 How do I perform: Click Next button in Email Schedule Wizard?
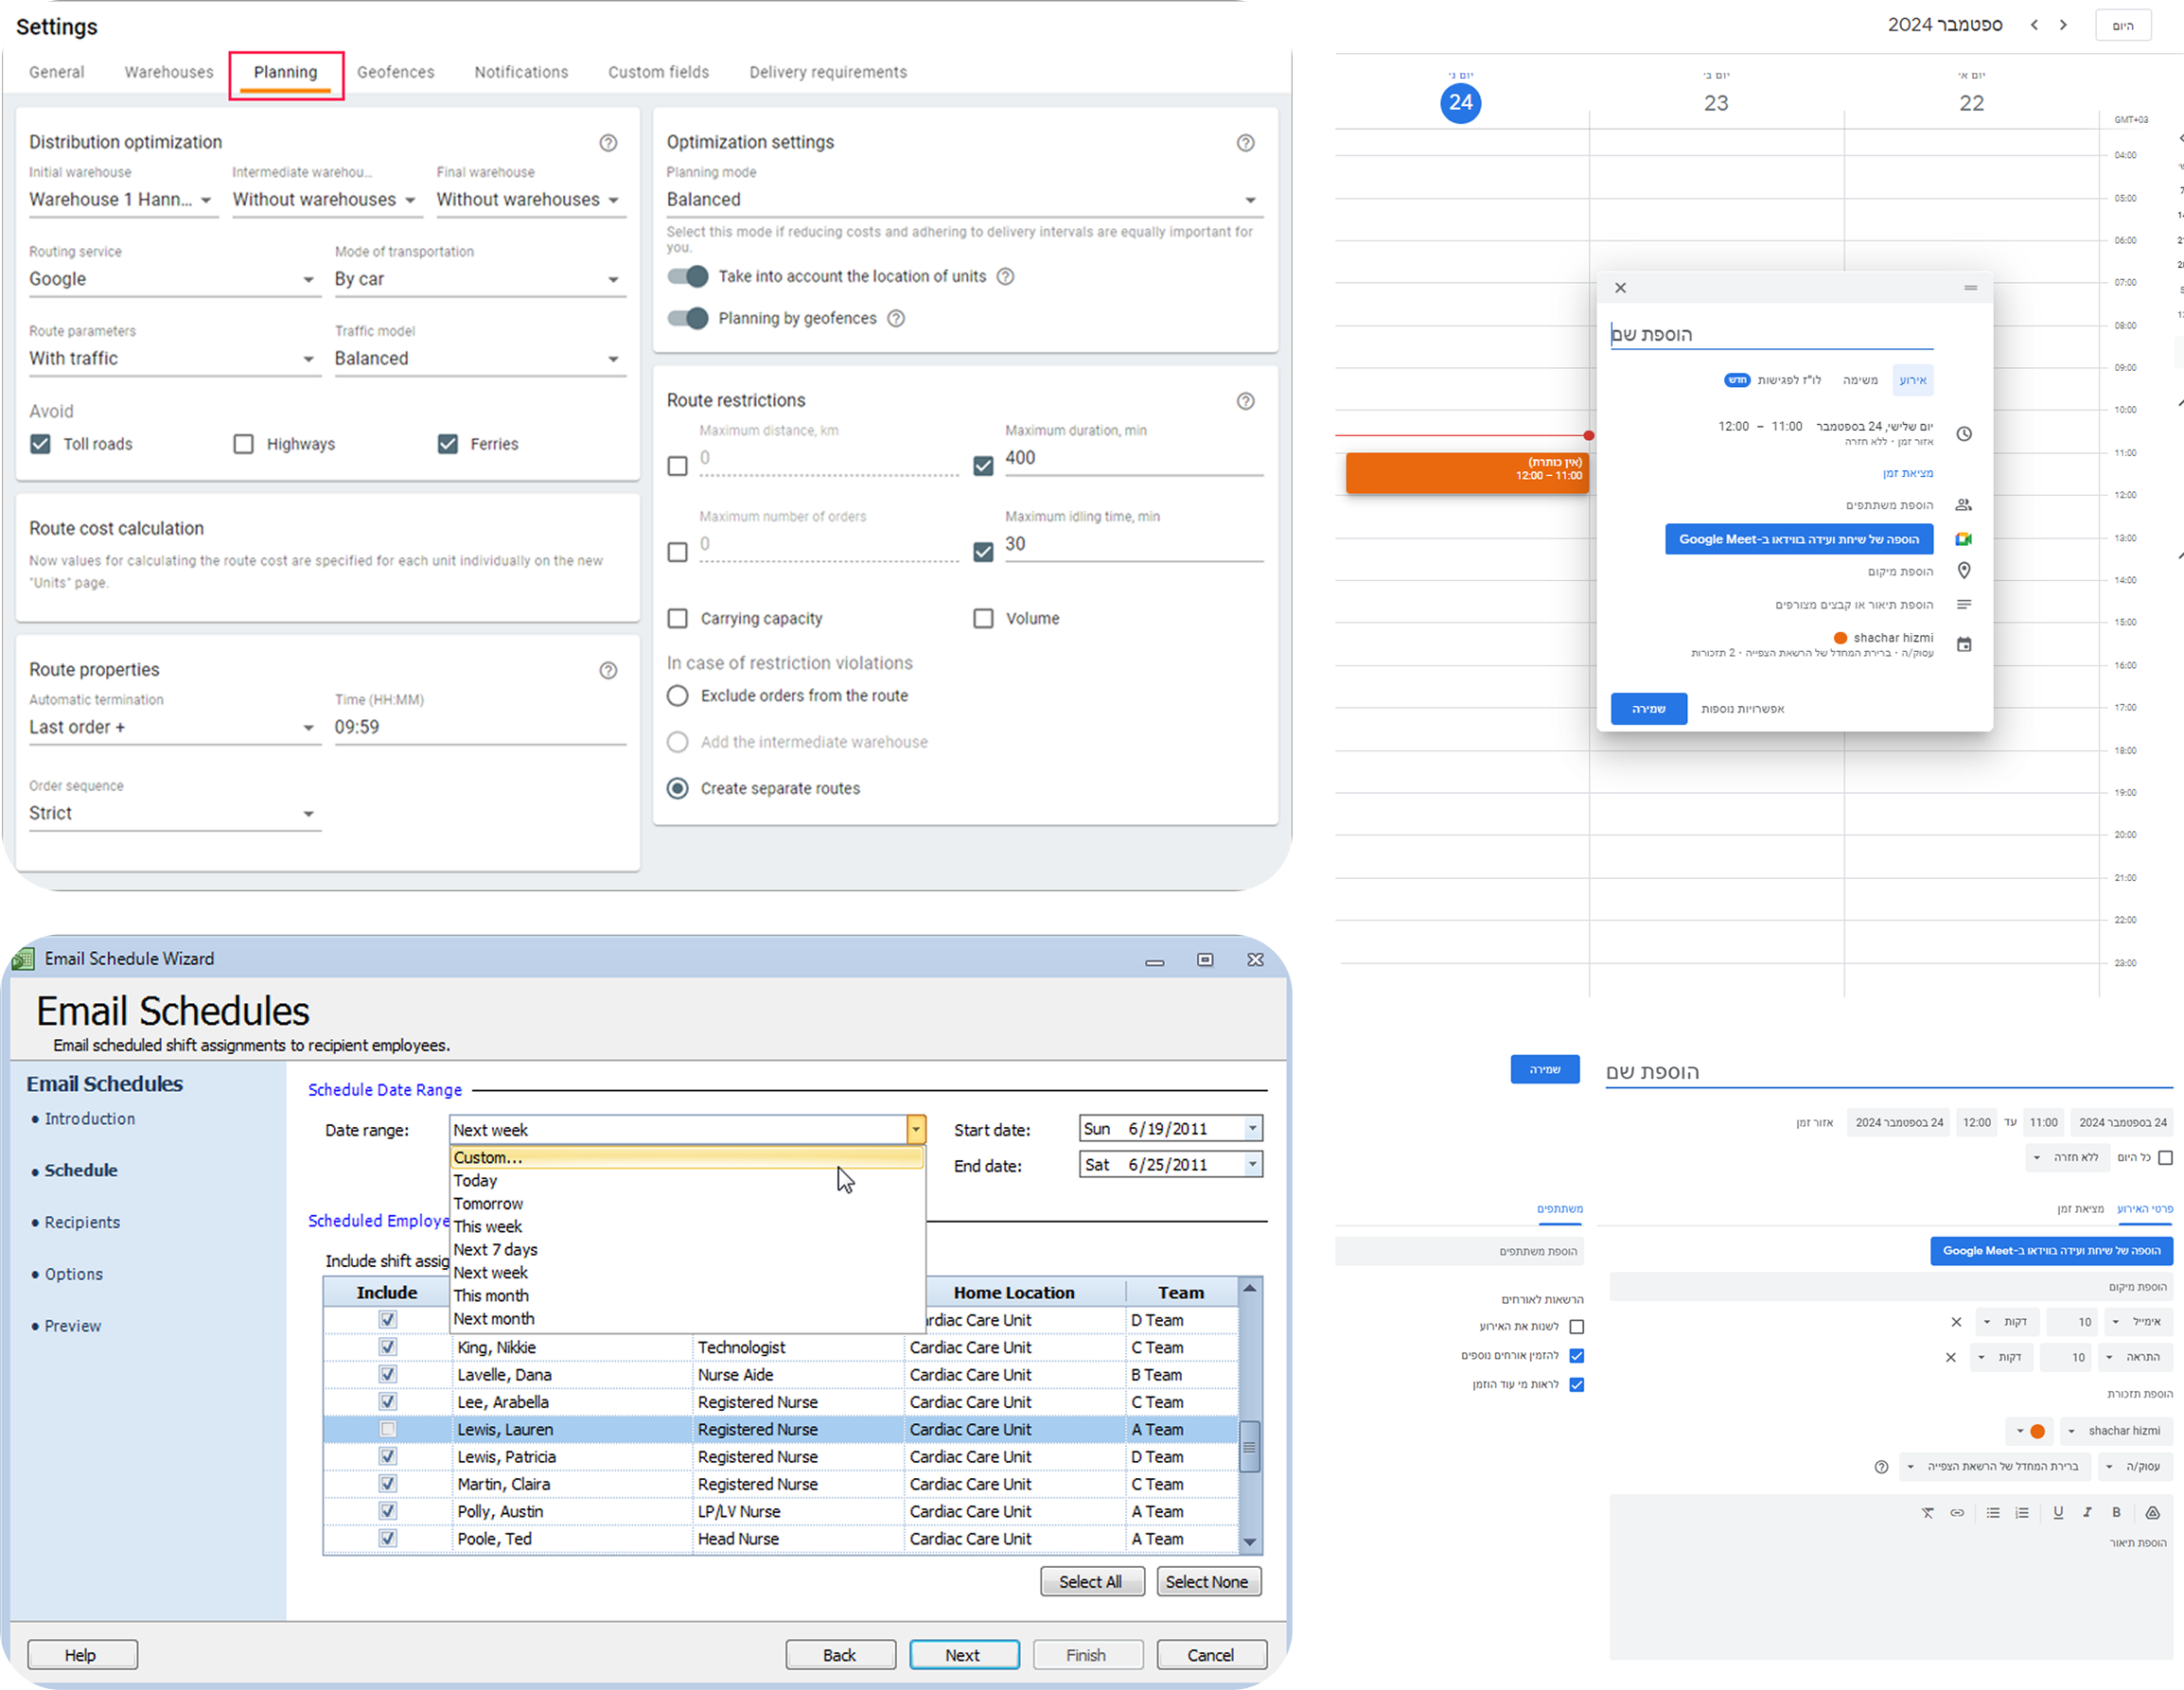(963, 1655)
